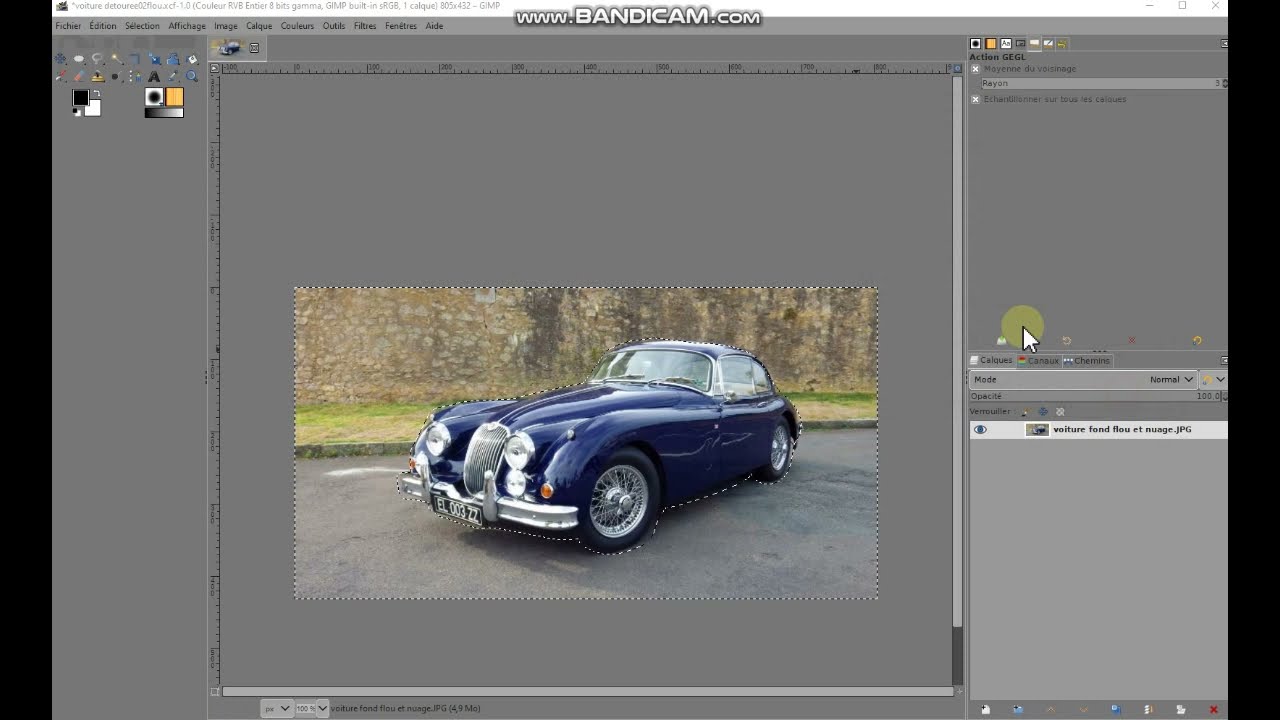1280x720 pixels.
Task: Open the active pattern swatch
Action: point(174,97)
